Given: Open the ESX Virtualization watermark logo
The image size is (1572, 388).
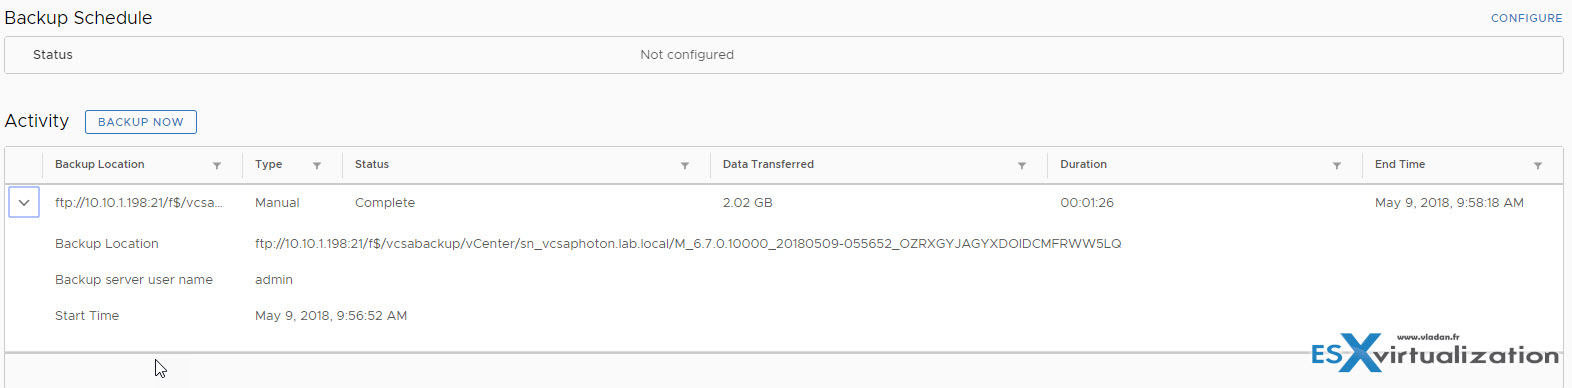Looking at the screenshot, I should [1435, 352].
